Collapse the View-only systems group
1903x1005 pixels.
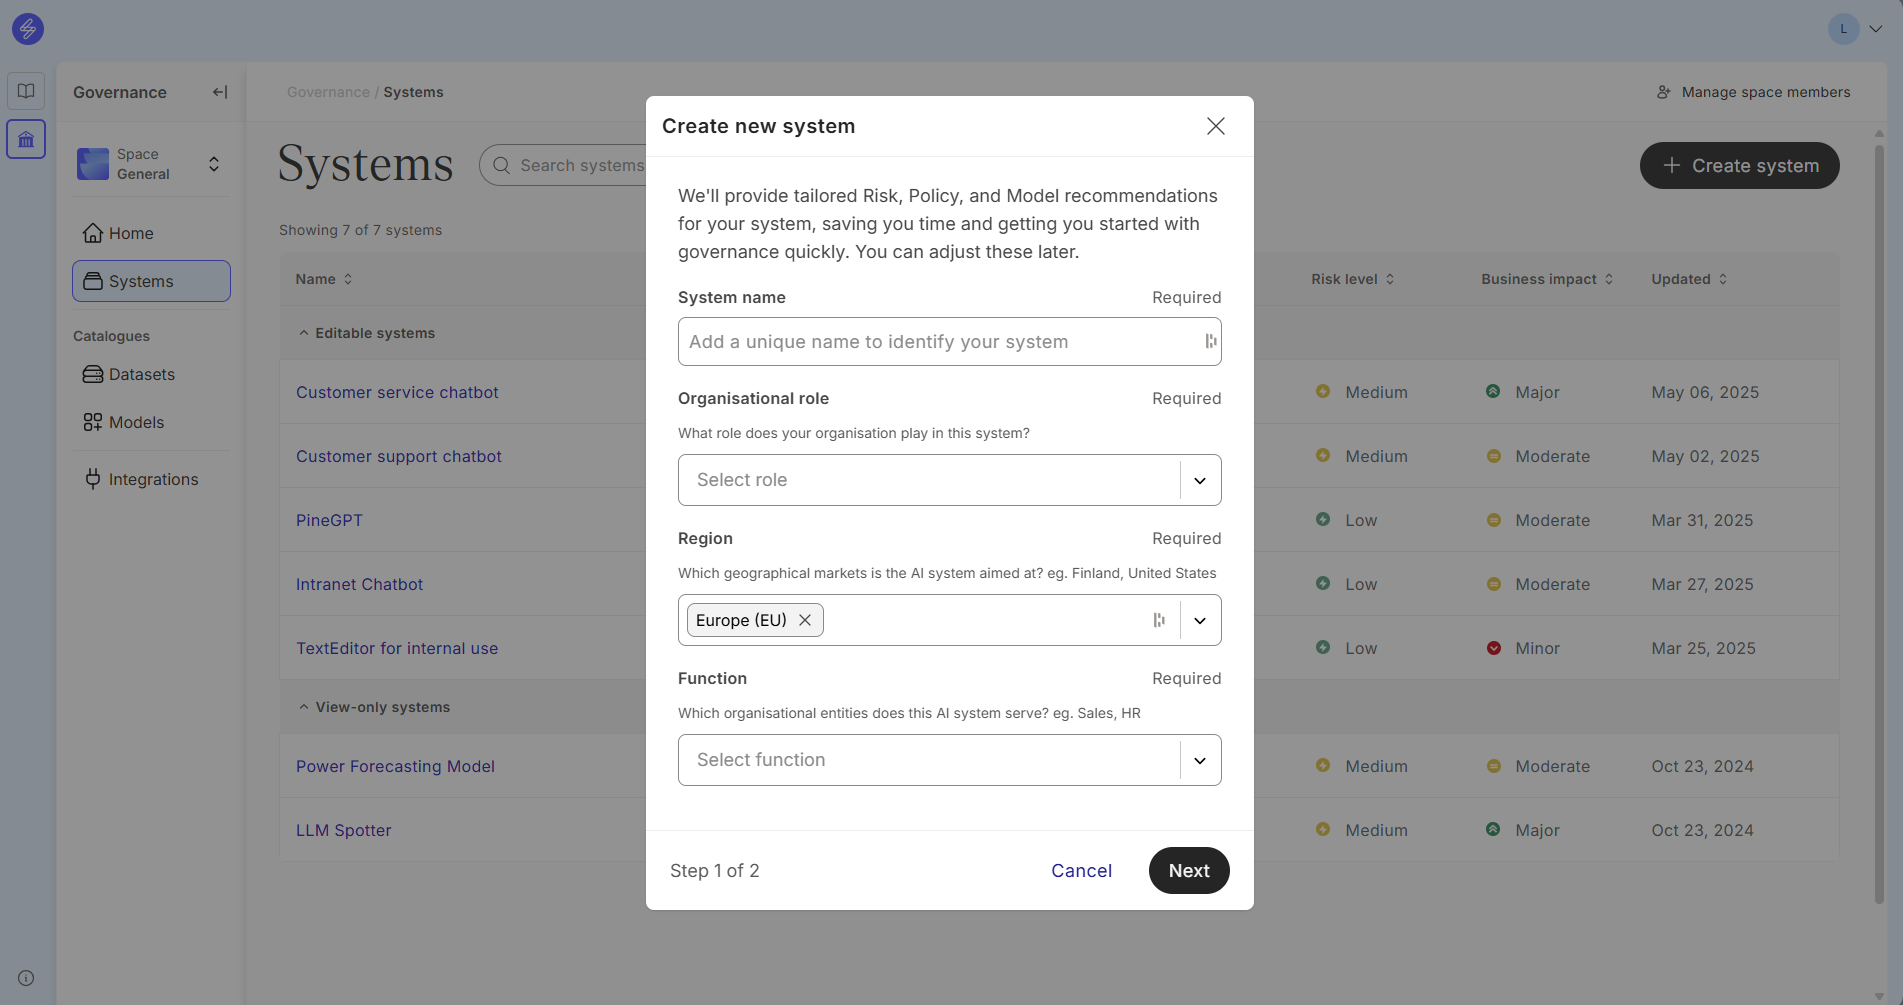click(304, 707)
